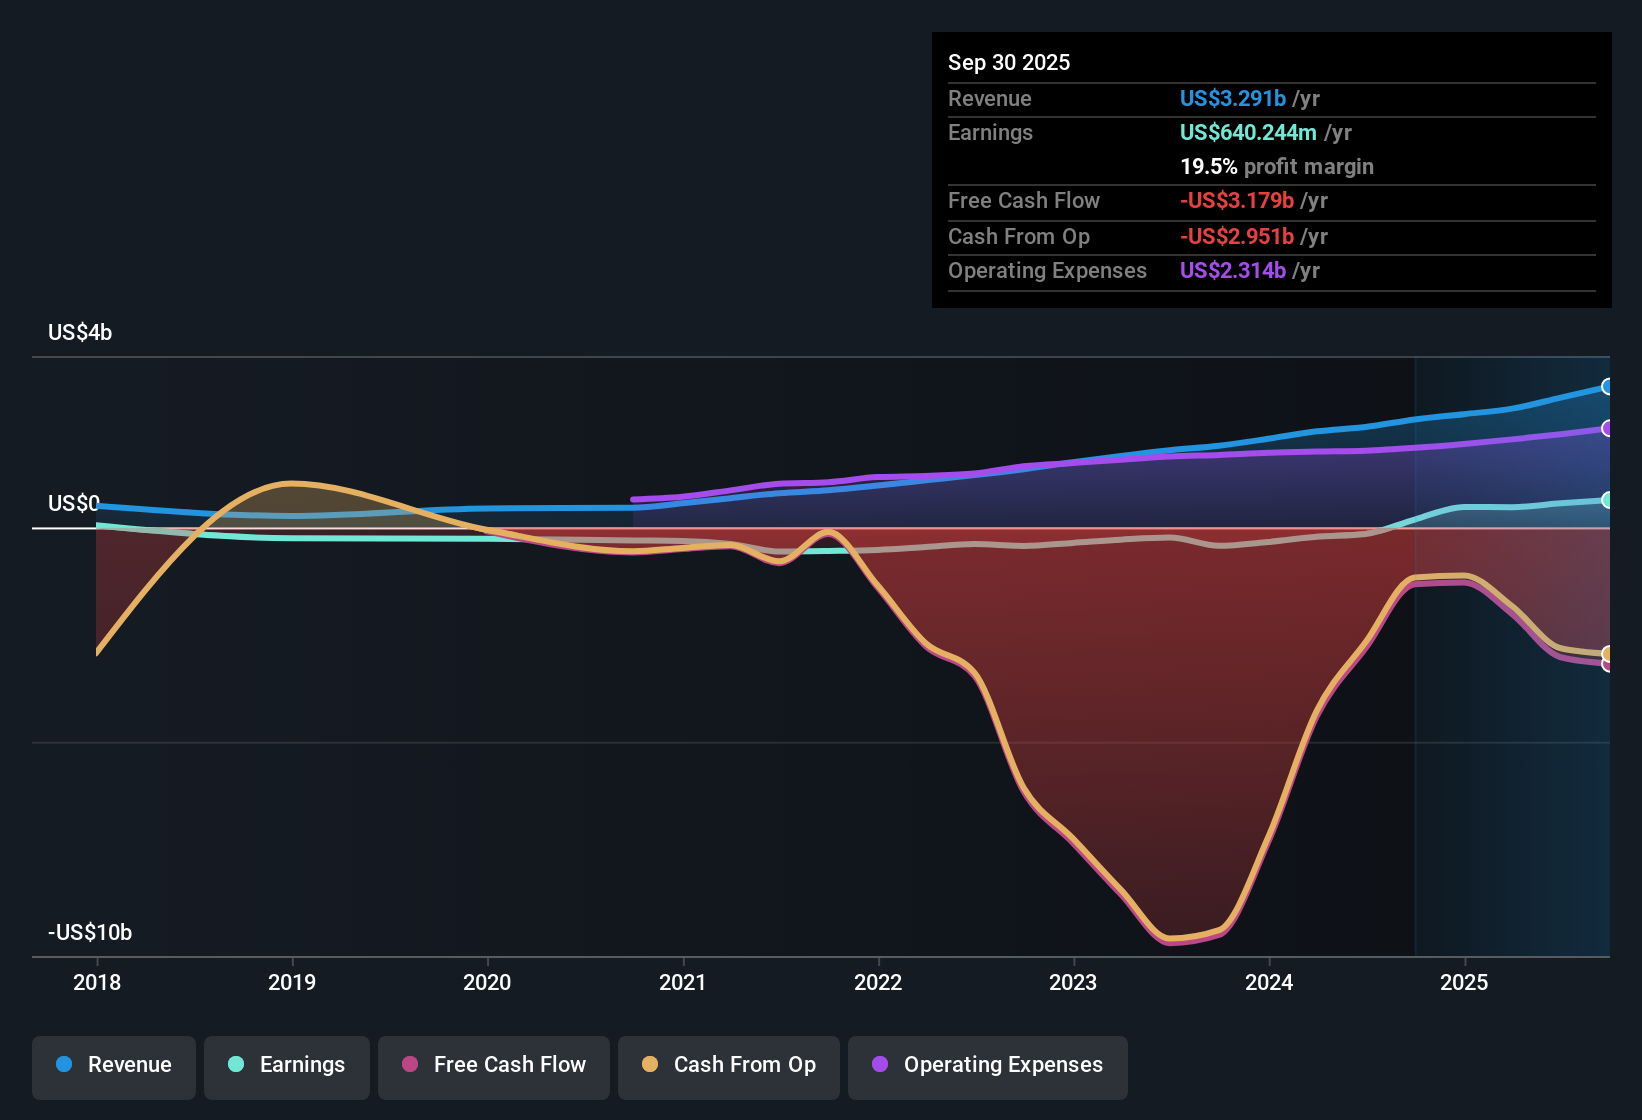Expand the Operating Expenses legend entry
1642x1120 pixels.
(x=987, y=1065)
